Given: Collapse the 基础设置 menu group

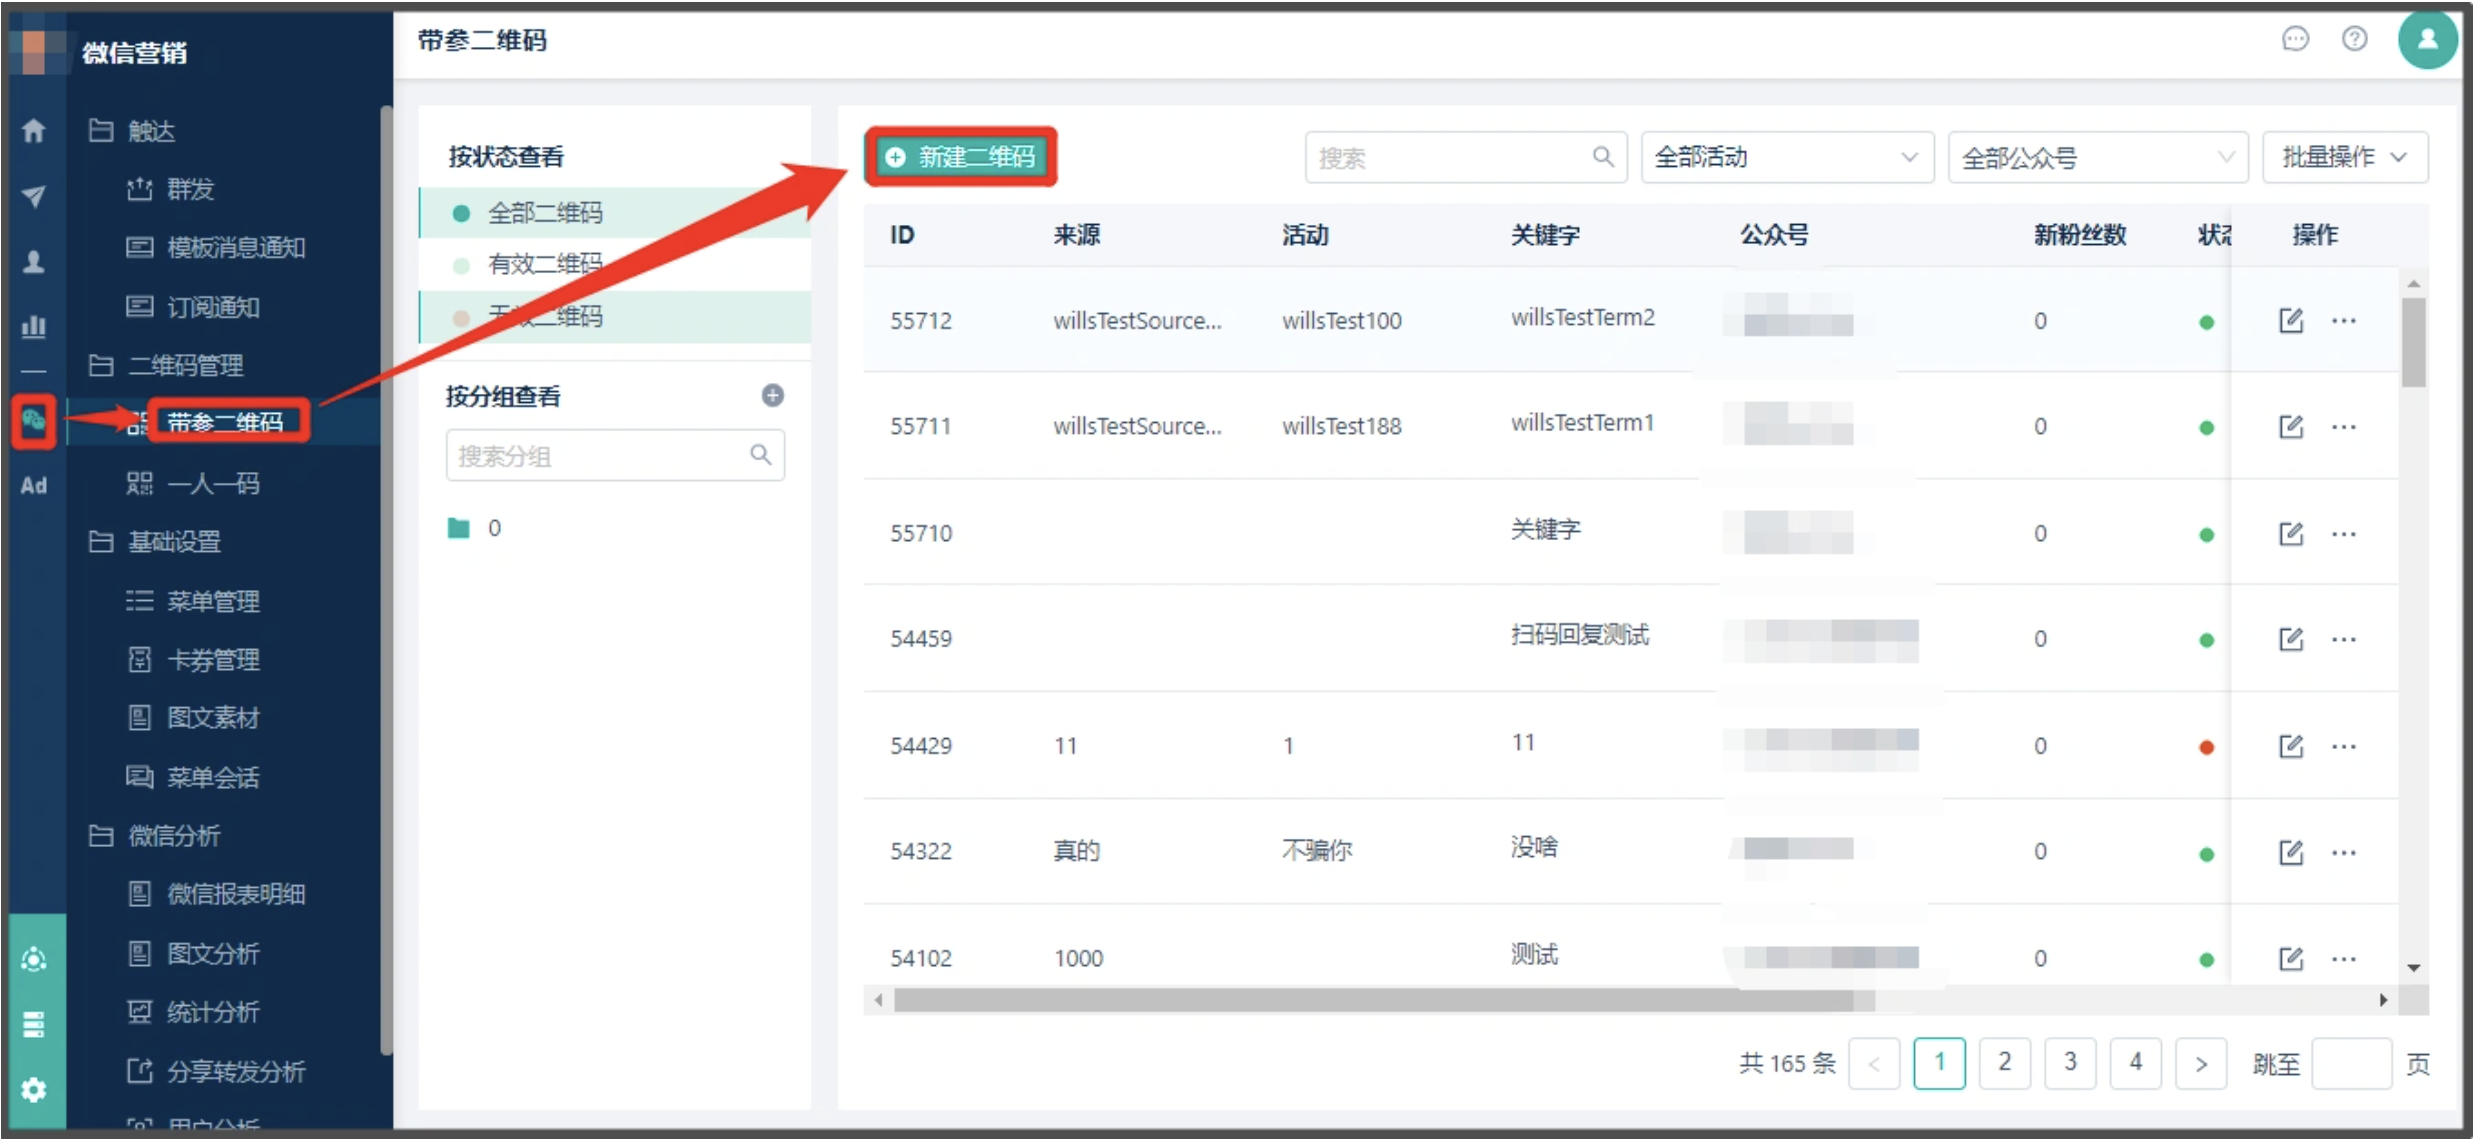Looking at the screenshot, I should click(x=155, y=541).
